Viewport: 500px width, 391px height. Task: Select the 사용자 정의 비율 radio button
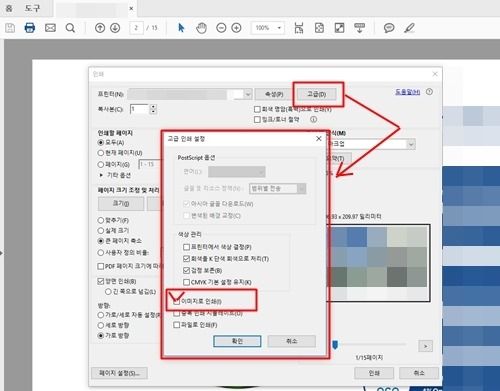click(101, 253)
